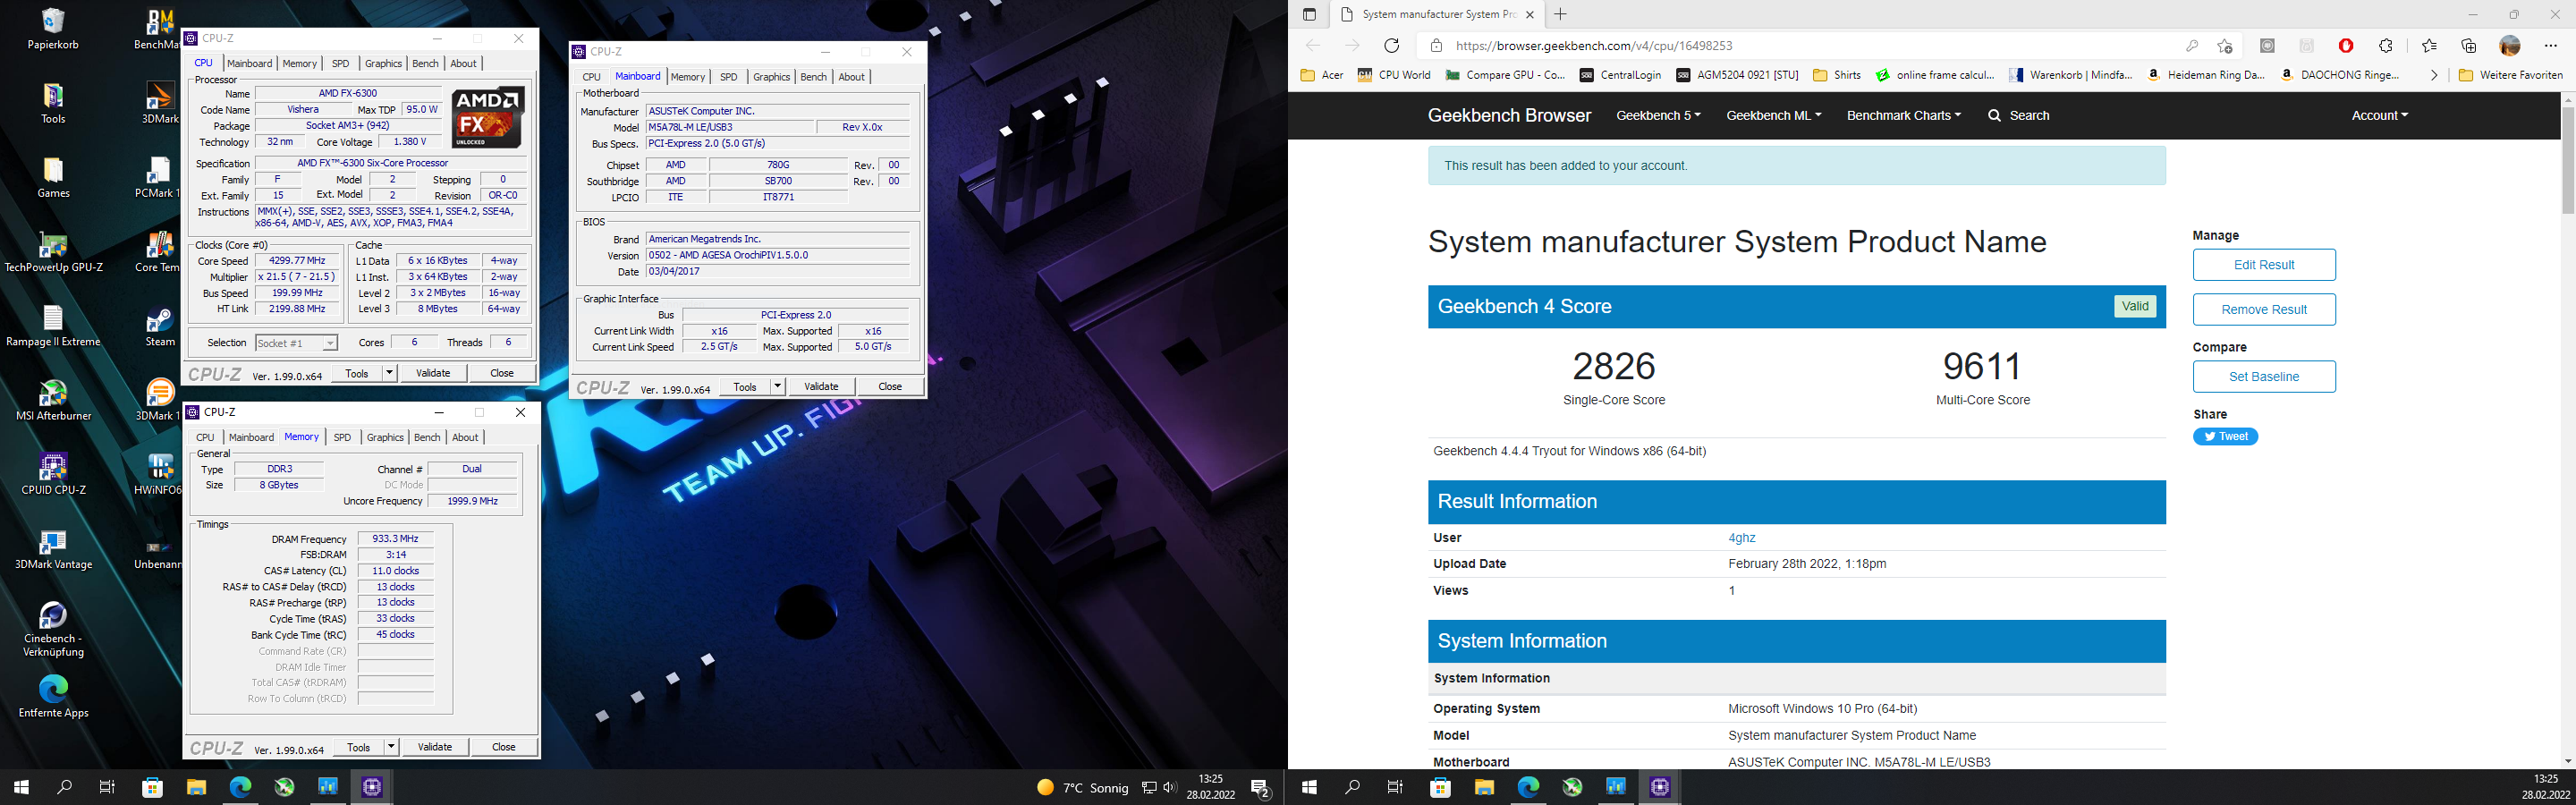This screenshot has width=2576, height=805.
Task: Open Windows Start menu on left taskbar
Action: [x=21, y=787]
